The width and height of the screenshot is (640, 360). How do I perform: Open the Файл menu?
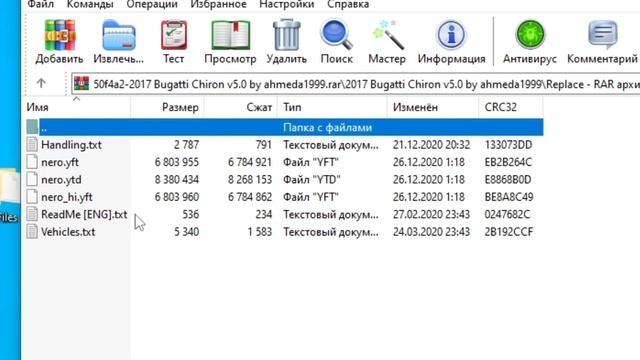coord(40,4)
